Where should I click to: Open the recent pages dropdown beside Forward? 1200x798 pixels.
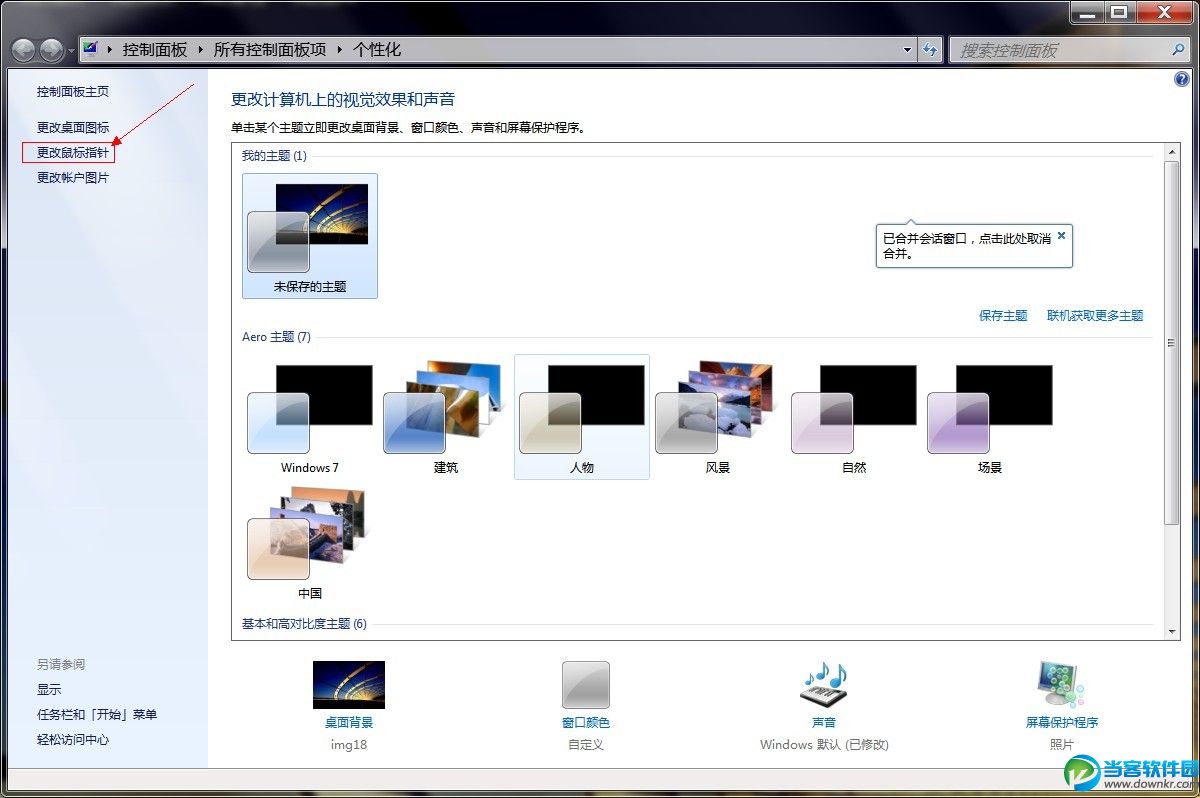coord(71,51)
